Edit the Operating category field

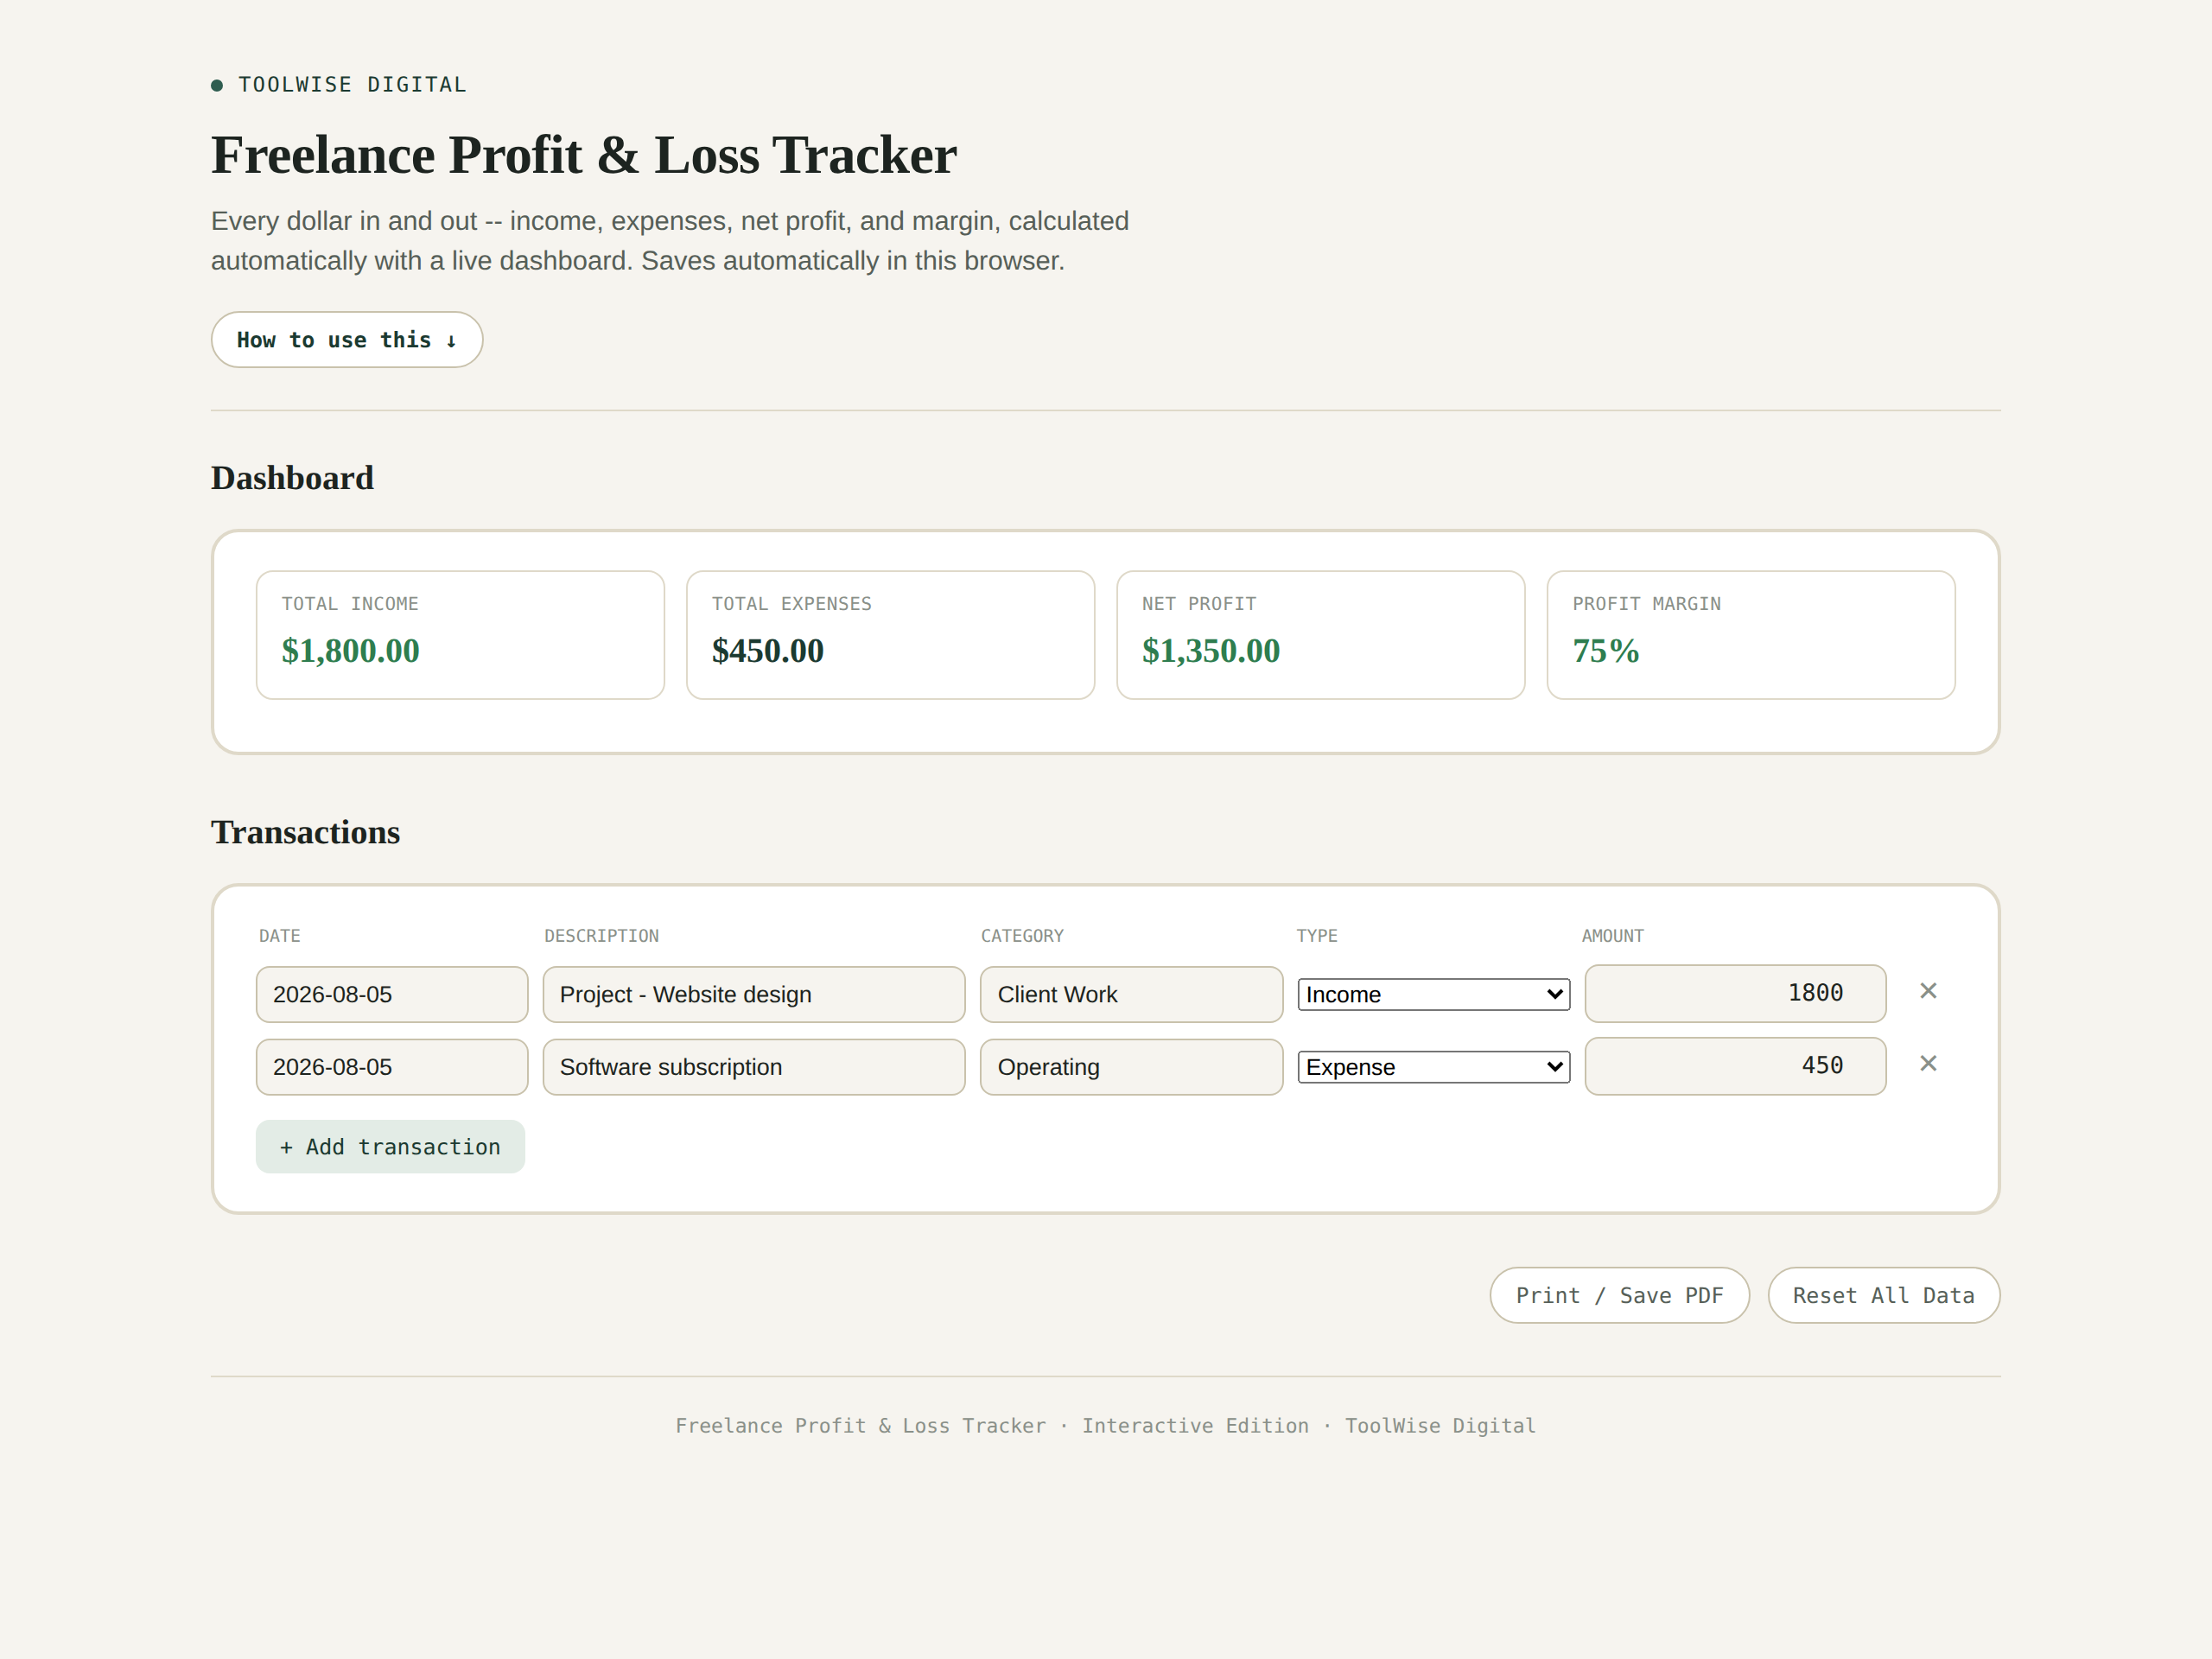pyautogui.click(x=1131, y=1067)
